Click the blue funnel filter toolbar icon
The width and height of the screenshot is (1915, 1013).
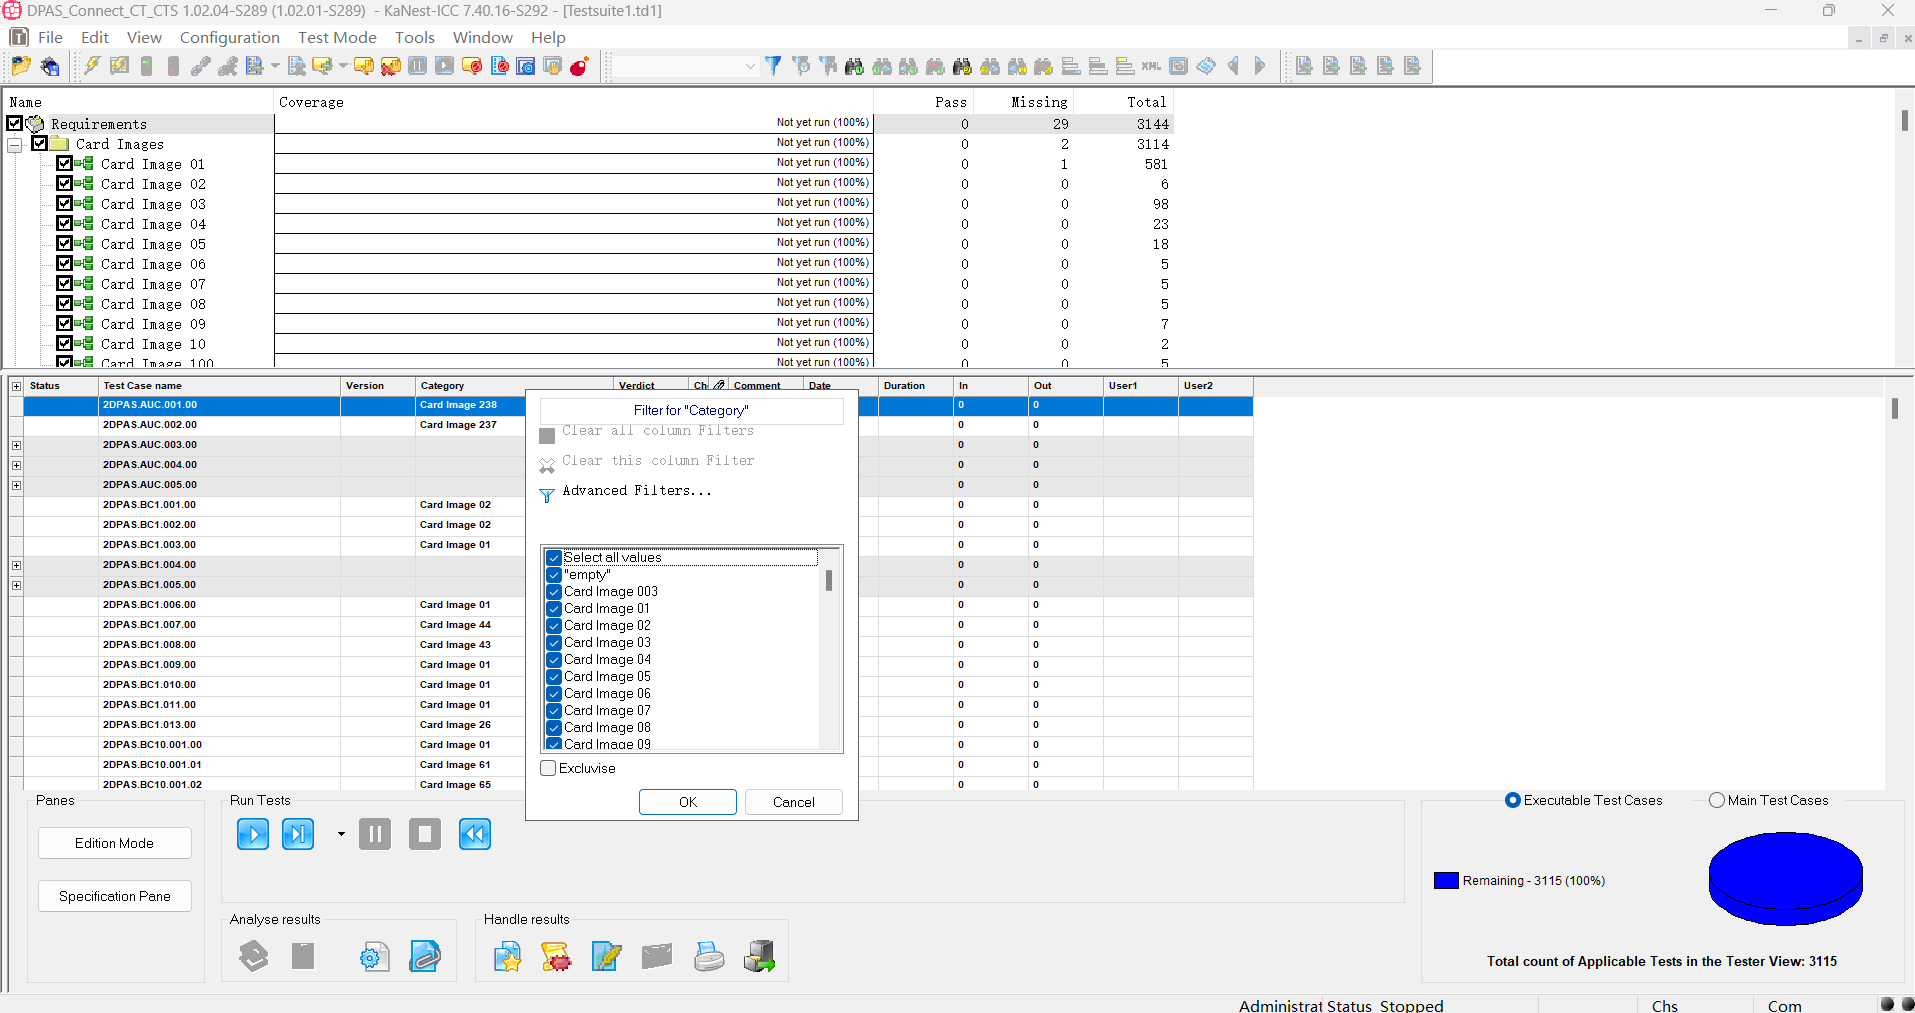click(773, 66)
